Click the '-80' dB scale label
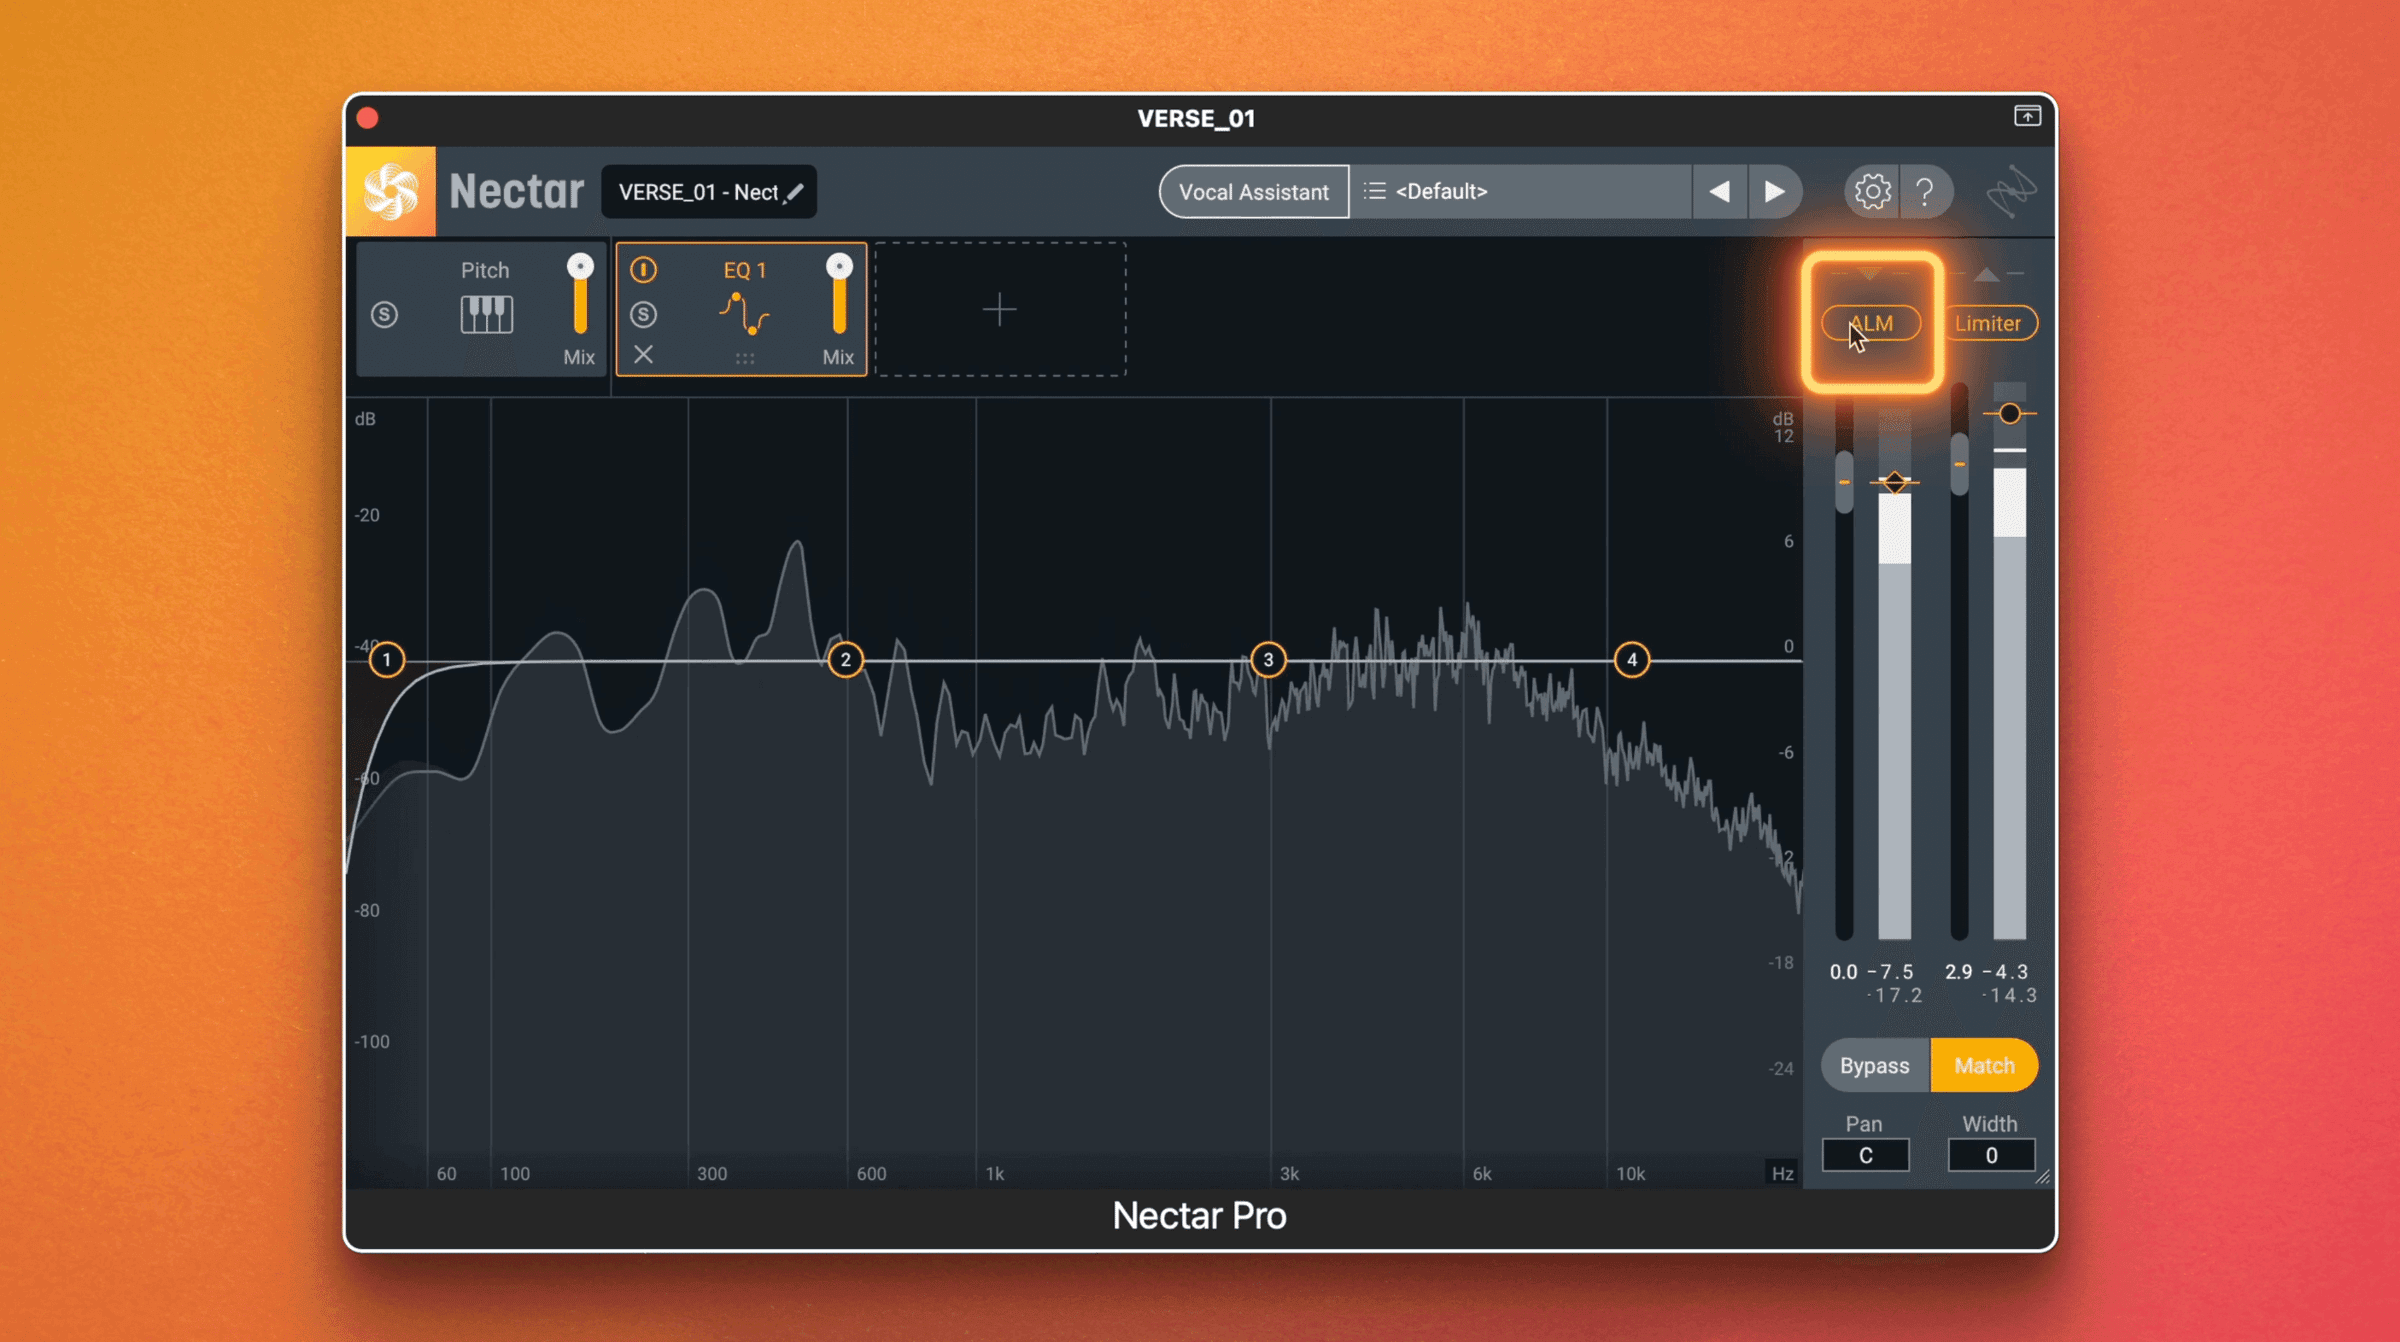Viewport: 2400px width, 1342px height. point(368,911)
